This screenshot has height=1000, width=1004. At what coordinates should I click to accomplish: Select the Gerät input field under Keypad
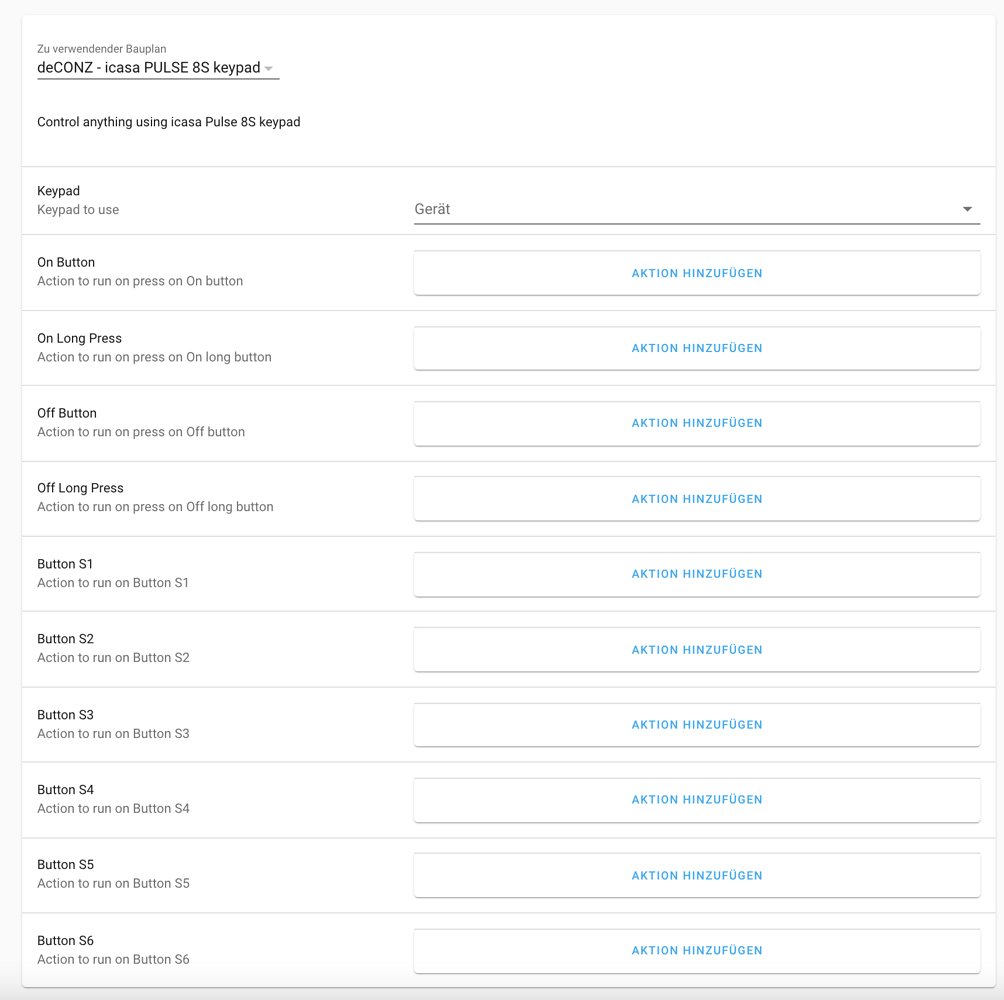pos(600,209)
